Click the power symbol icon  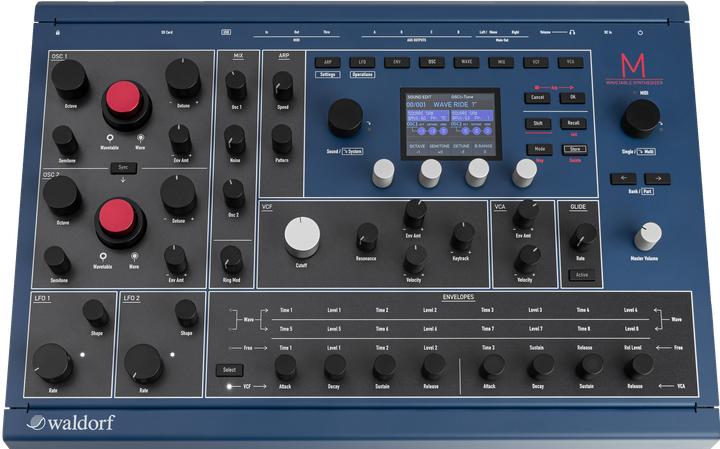tap(640, 33)
